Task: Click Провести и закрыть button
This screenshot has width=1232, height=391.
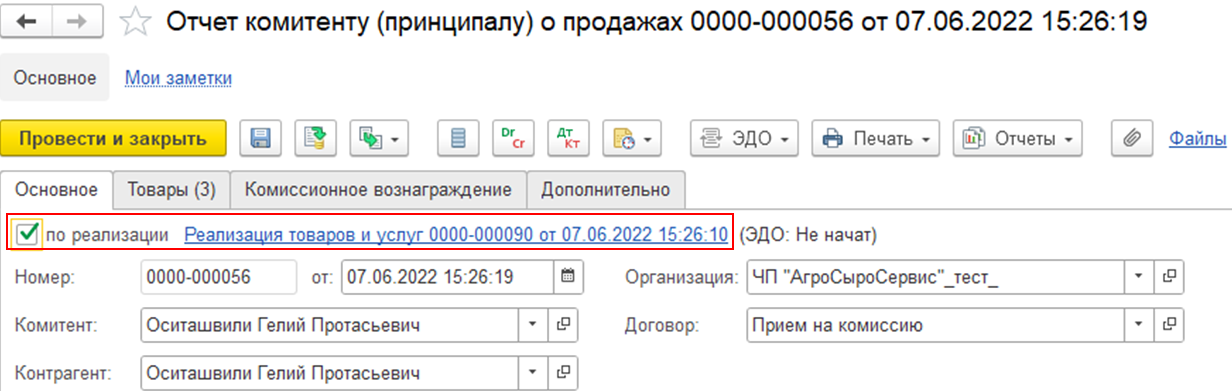Action: [x=113, y=139]
